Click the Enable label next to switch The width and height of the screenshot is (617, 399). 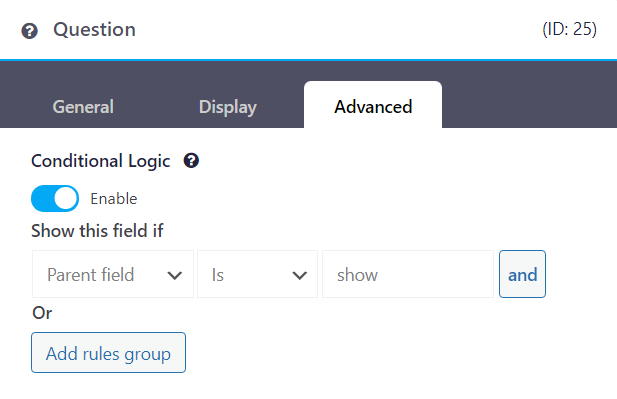click(114, 199)
